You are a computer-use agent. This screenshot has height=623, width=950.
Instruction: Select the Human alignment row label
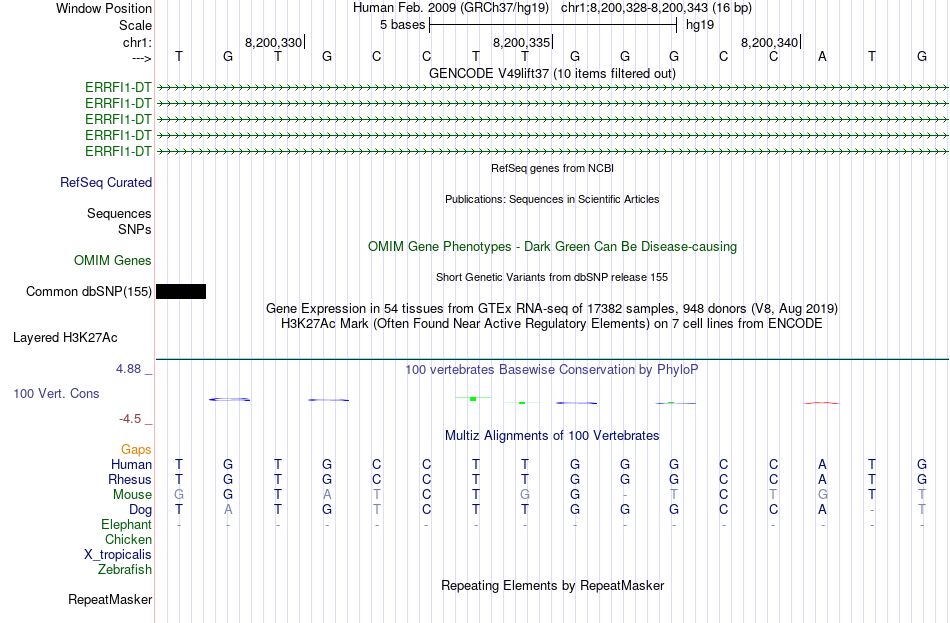click(131, 464)
